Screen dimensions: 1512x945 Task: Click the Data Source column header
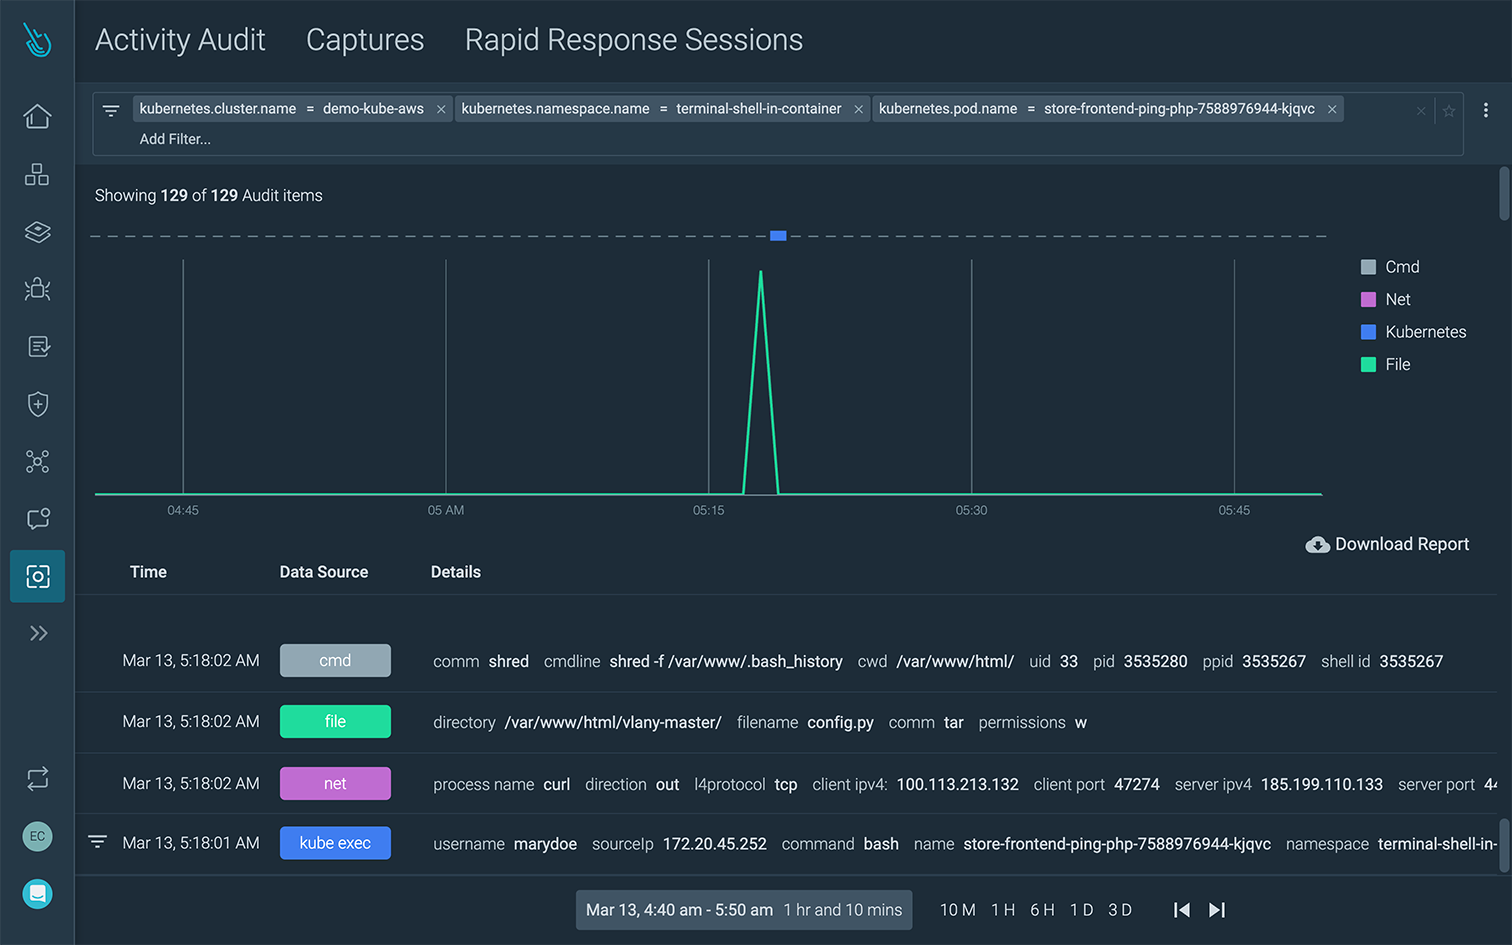click(324, 572)
